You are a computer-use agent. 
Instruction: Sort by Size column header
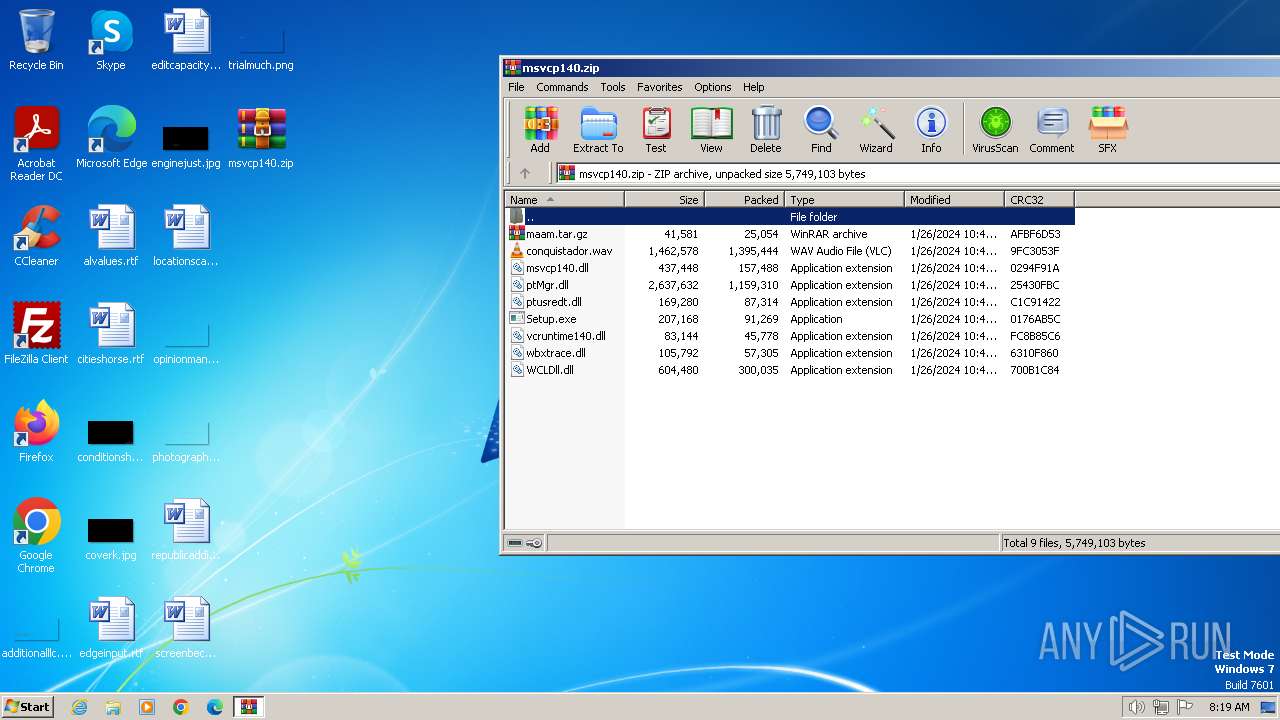pos(665,200)
